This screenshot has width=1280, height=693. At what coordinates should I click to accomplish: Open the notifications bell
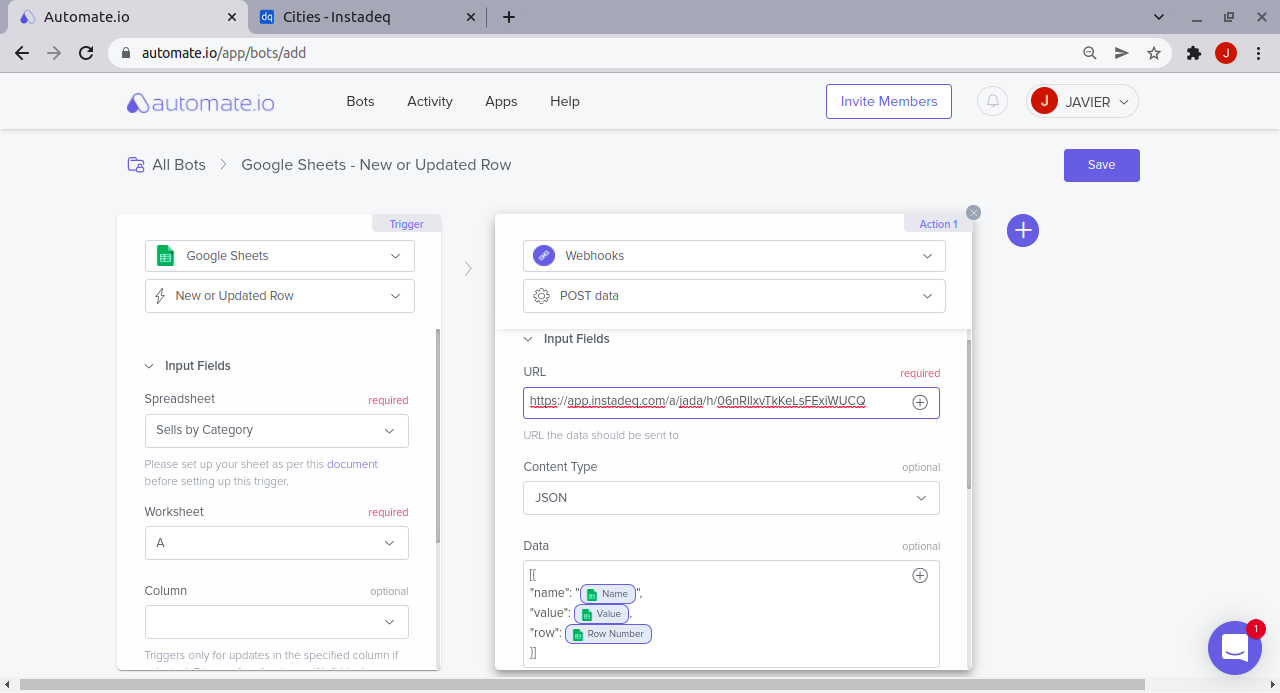992,101
